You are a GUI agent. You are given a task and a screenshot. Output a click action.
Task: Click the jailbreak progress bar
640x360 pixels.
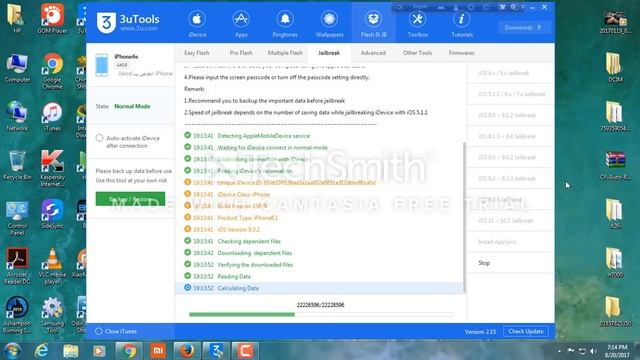pos(321,314)
